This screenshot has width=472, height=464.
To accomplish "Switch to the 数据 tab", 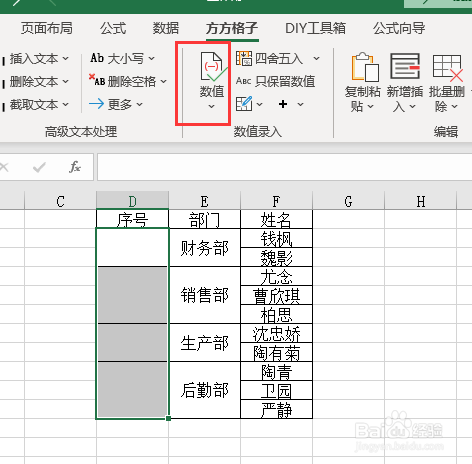I will pos(166,28).
